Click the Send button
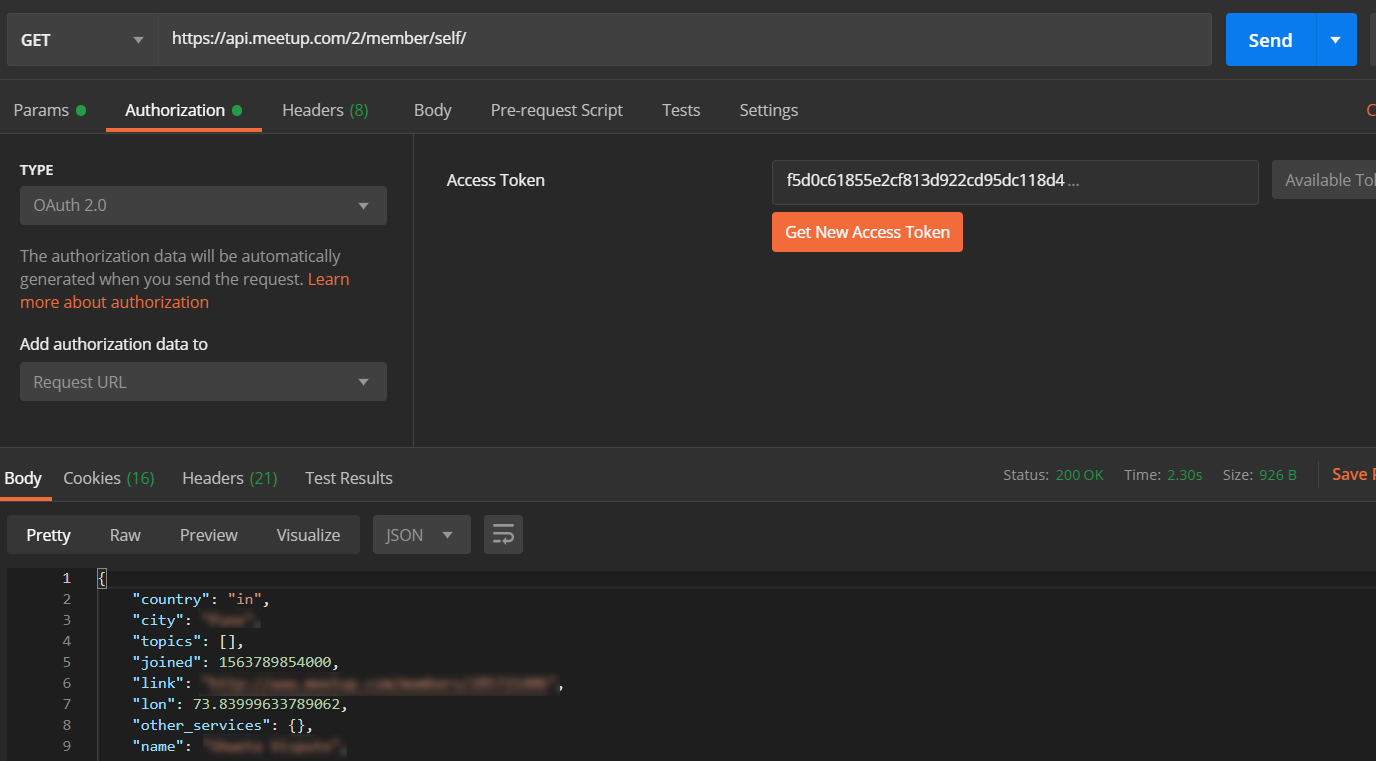1376x761 pixels. click(x=1271, y=40)
